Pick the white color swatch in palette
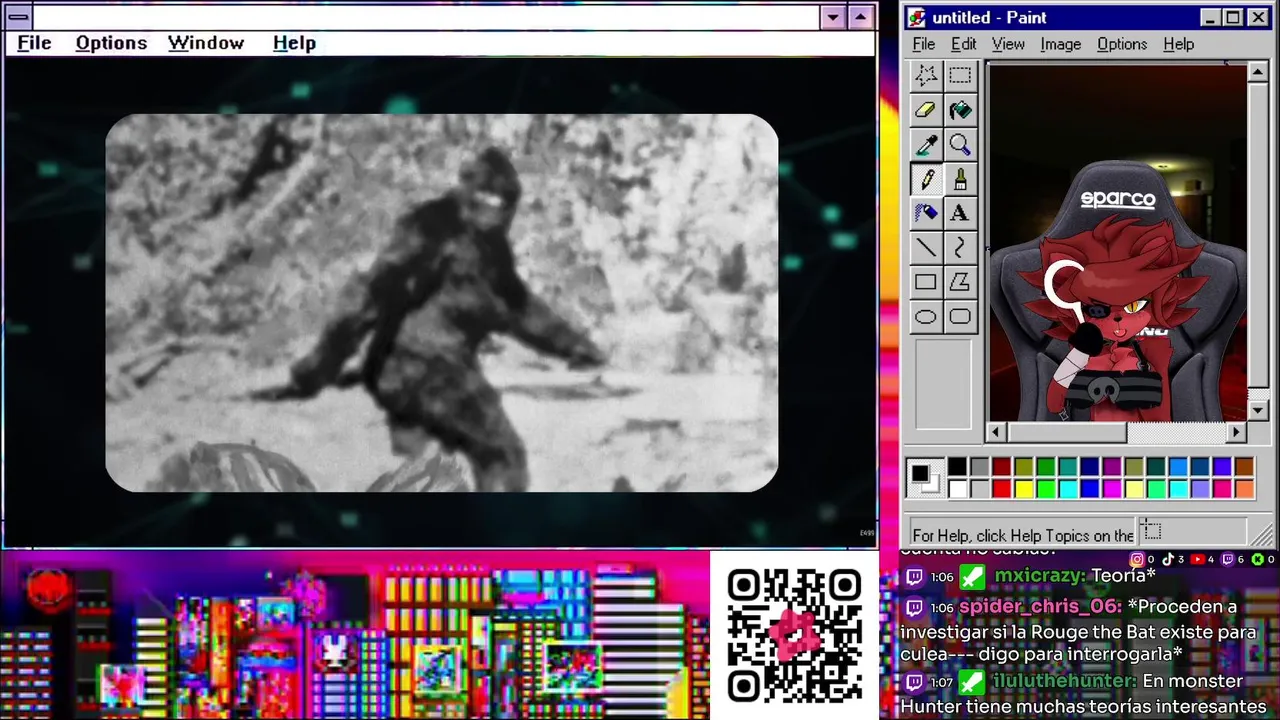 tap(957, 489)
